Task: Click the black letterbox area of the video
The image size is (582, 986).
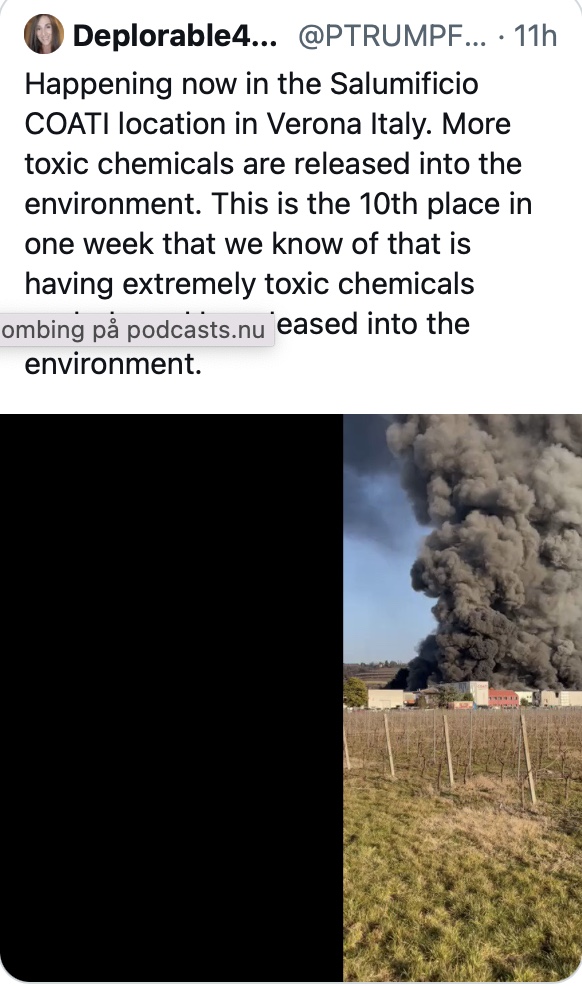Action: tap(171, 697)
